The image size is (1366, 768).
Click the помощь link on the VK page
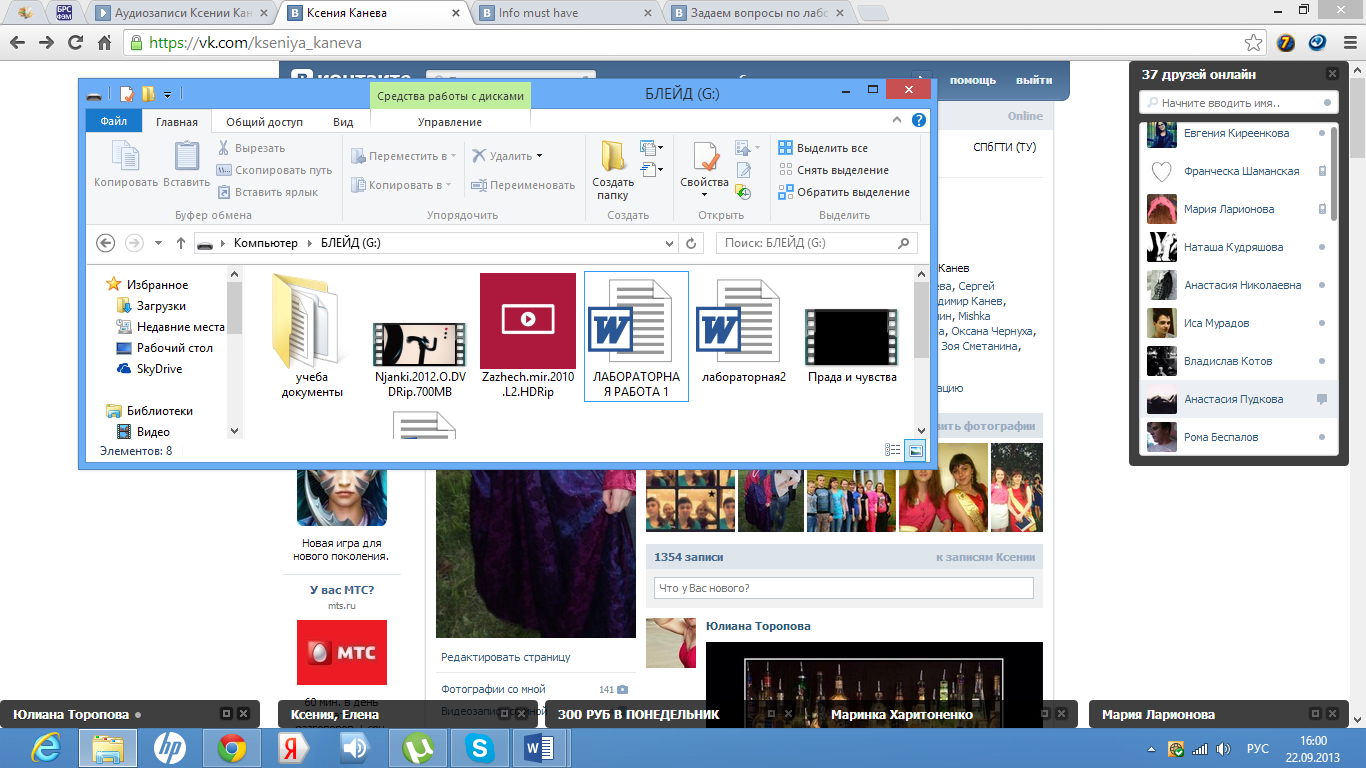[973, 80]
